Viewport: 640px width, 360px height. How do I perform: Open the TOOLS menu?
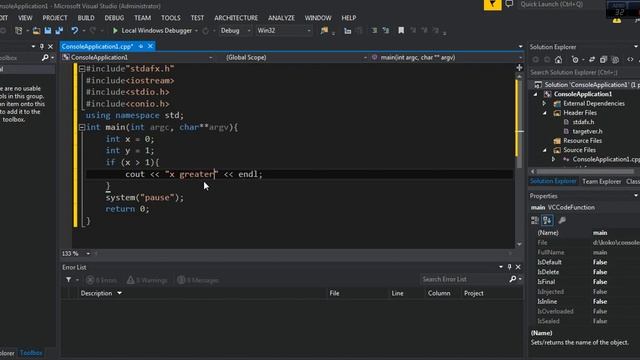pos(171,18)
